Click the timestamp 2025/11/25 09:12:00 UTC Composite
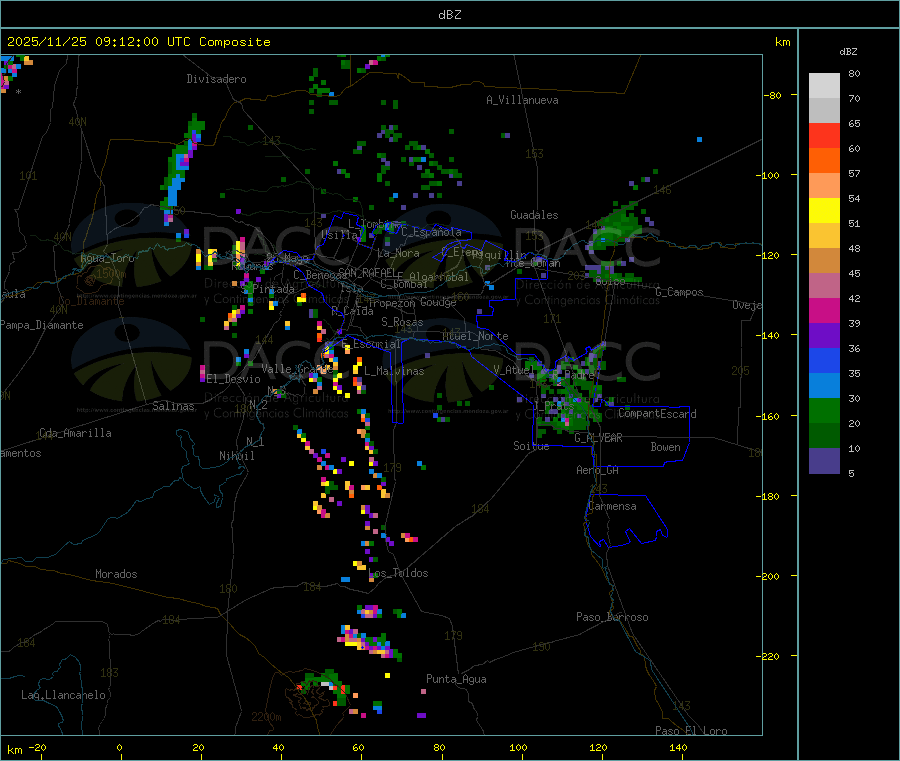Screen dimensions: 900x761 pyautogui.click(x=138, y=42)
